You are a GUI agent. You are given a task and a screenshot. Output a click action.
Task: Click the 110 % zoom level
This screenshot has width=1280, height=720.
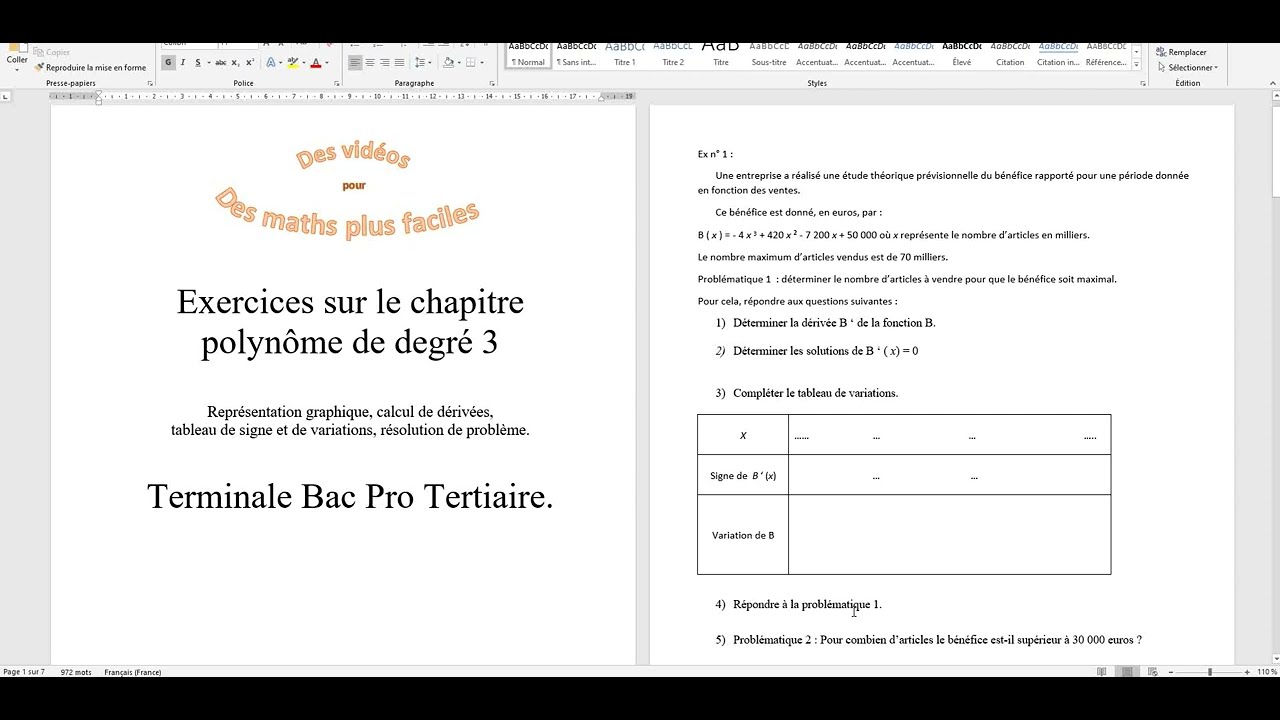pos(1268,672)
